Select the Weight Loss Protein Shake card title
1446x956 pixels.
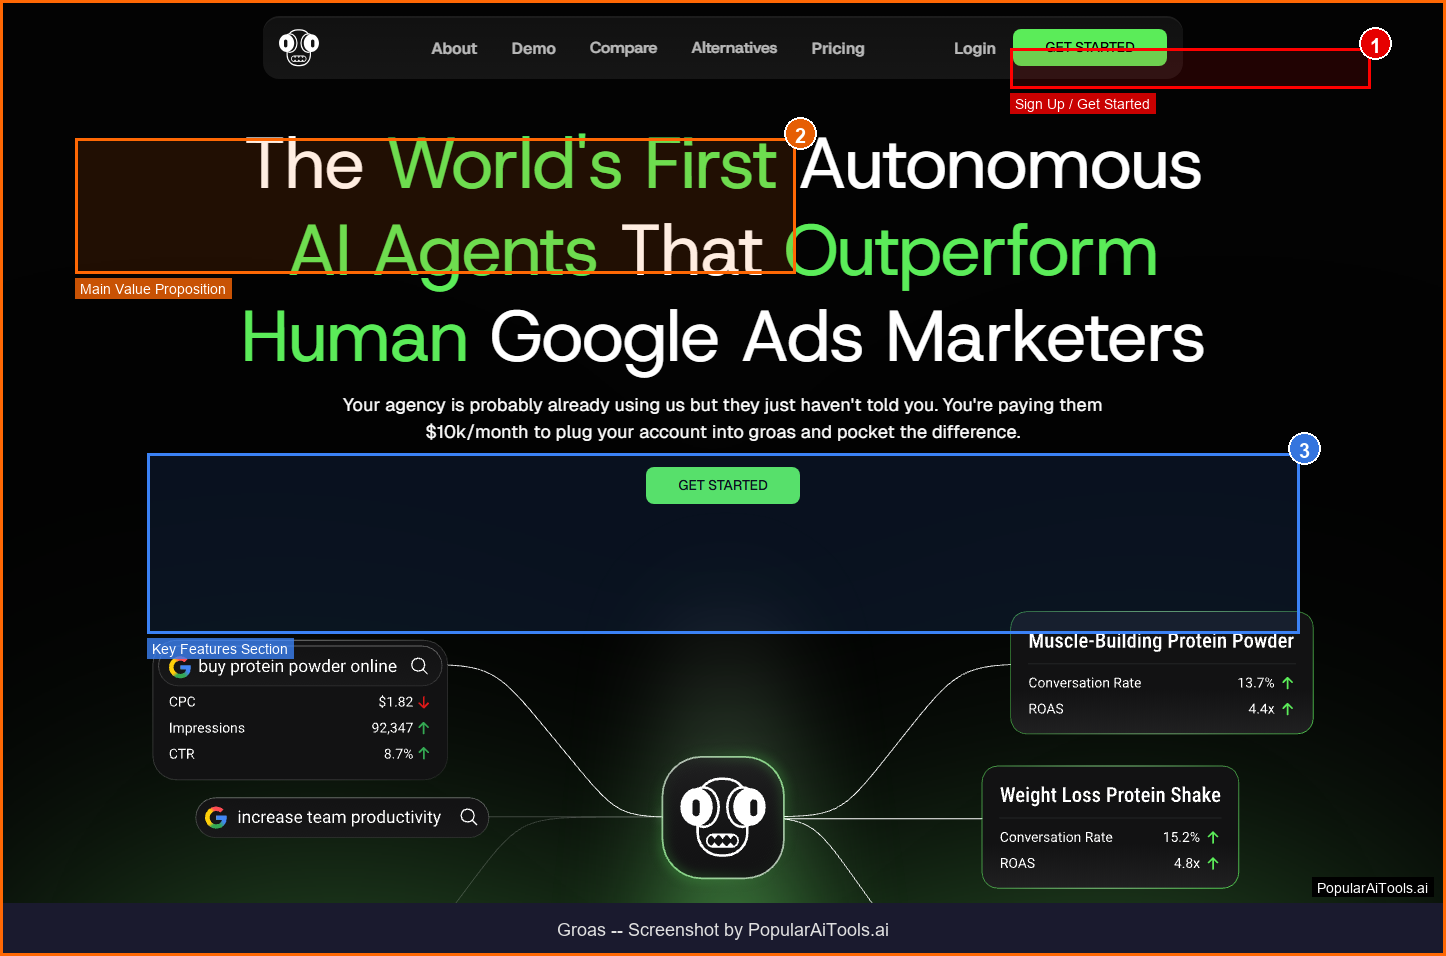[x=1110, y=795]
